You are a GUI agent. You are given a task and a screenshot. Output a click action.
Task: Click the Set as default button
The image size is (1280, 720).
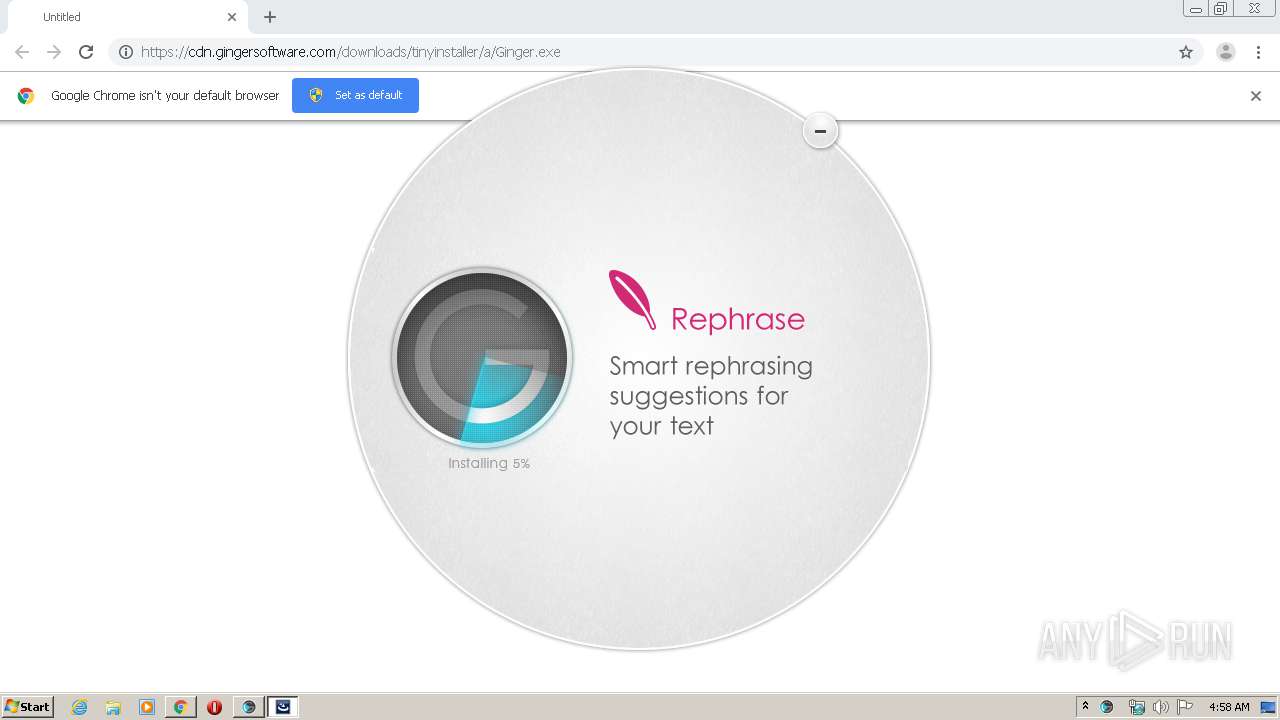355,95
